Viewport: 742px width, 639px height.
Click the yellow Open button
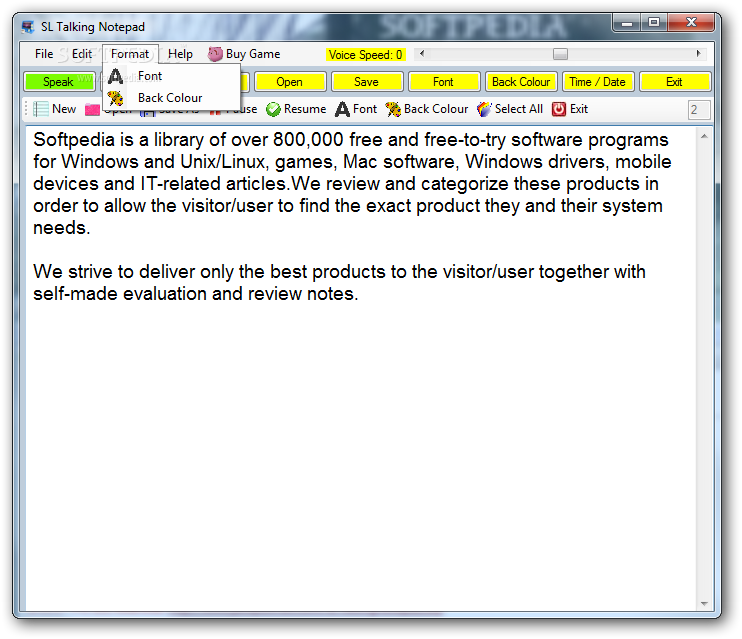(x=290, y=82)
